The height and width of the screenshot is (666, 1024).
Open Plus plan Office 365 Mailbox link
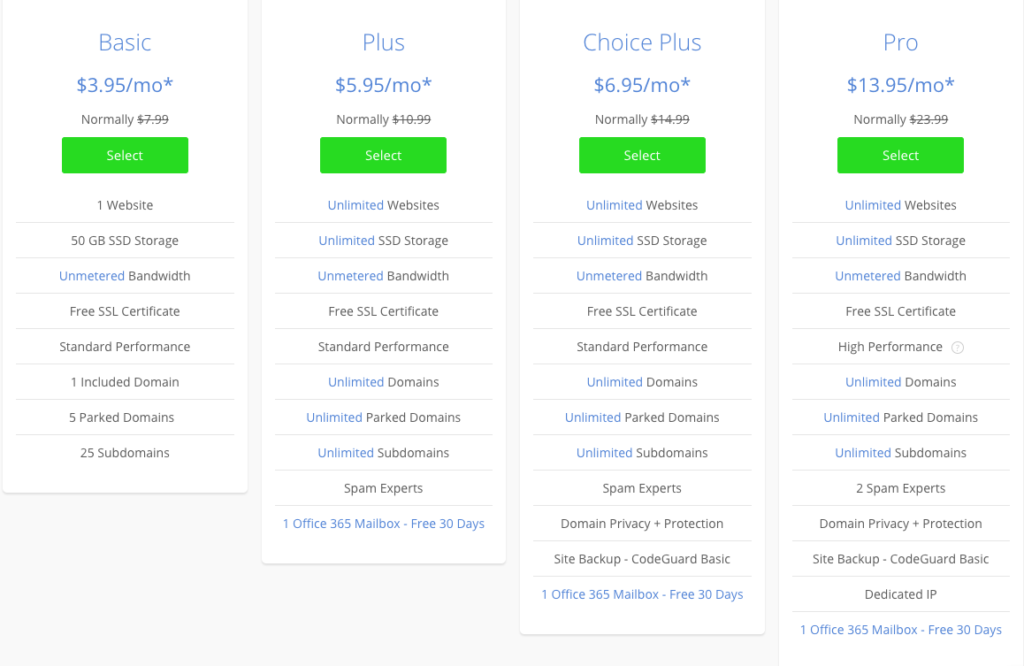[383, 524]
